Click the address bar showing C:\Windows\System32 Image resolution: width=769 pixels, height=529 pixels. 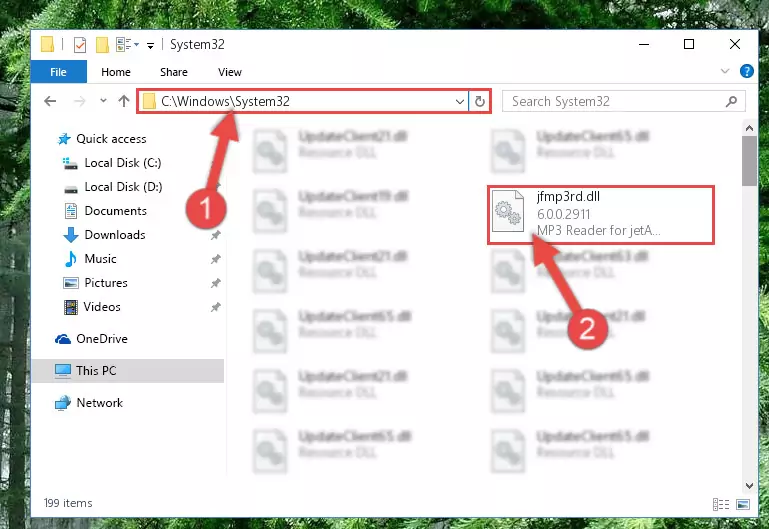tap(303, 101)
